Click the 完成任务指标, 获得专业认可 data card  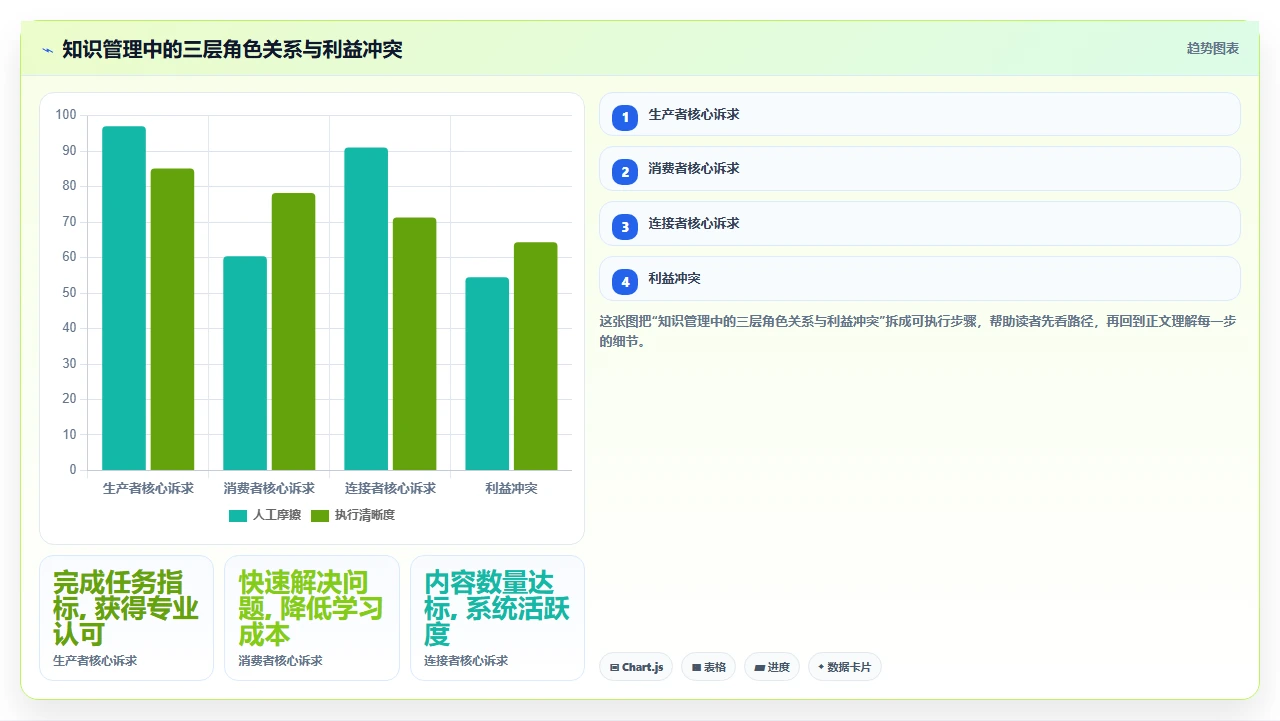(x=126, y=618)
